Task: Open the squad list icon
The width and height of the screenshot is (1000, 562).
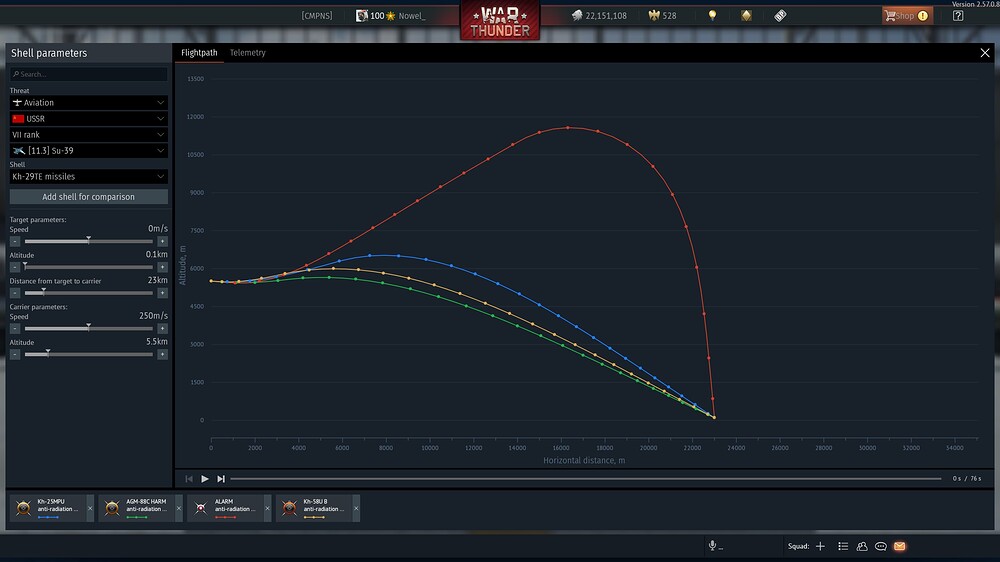Action: [x=842, y=546]
